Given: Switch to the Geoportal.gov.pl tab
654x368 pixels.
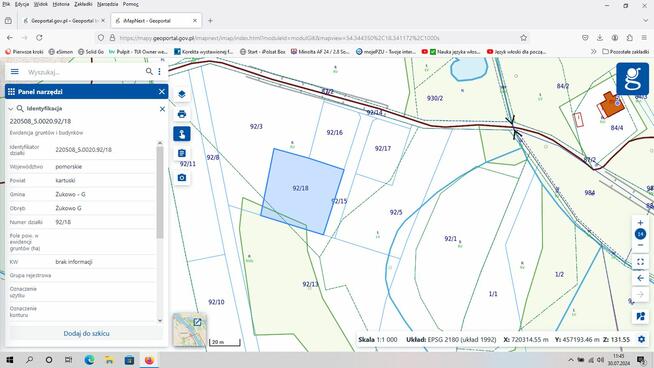Looking at the screenshot, I should [x=64, y=20].
